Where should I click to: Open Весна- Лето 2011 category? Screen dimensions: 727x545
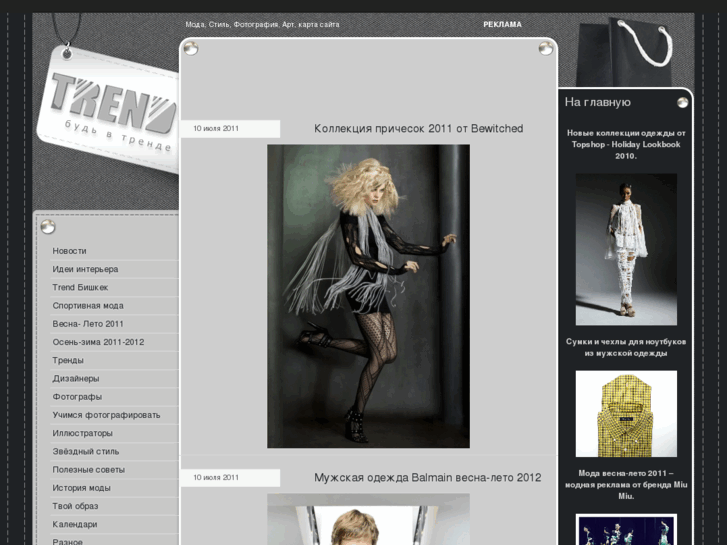click(x=88, y=324)
